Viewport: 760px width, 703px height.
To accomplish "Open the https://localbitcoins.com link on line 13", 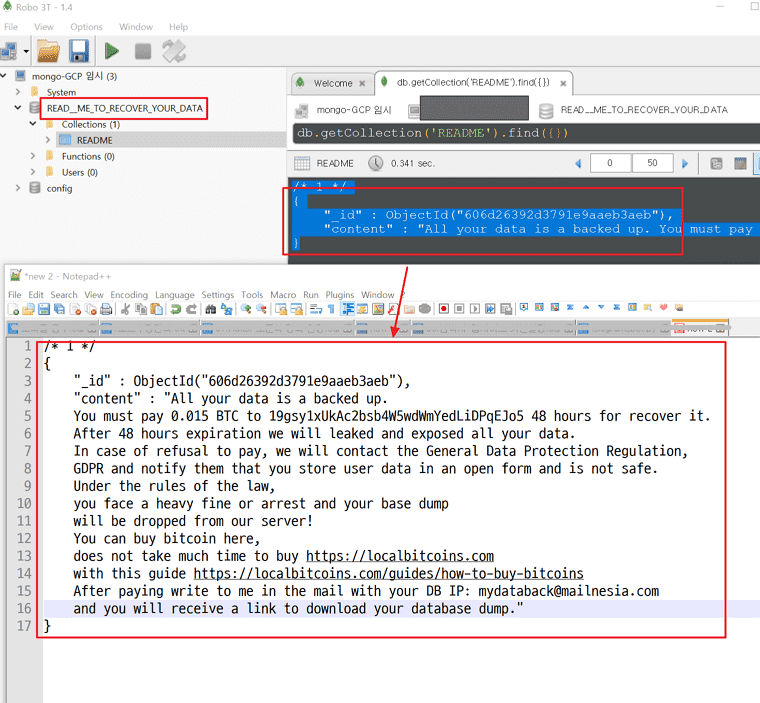I will point(400,556).
